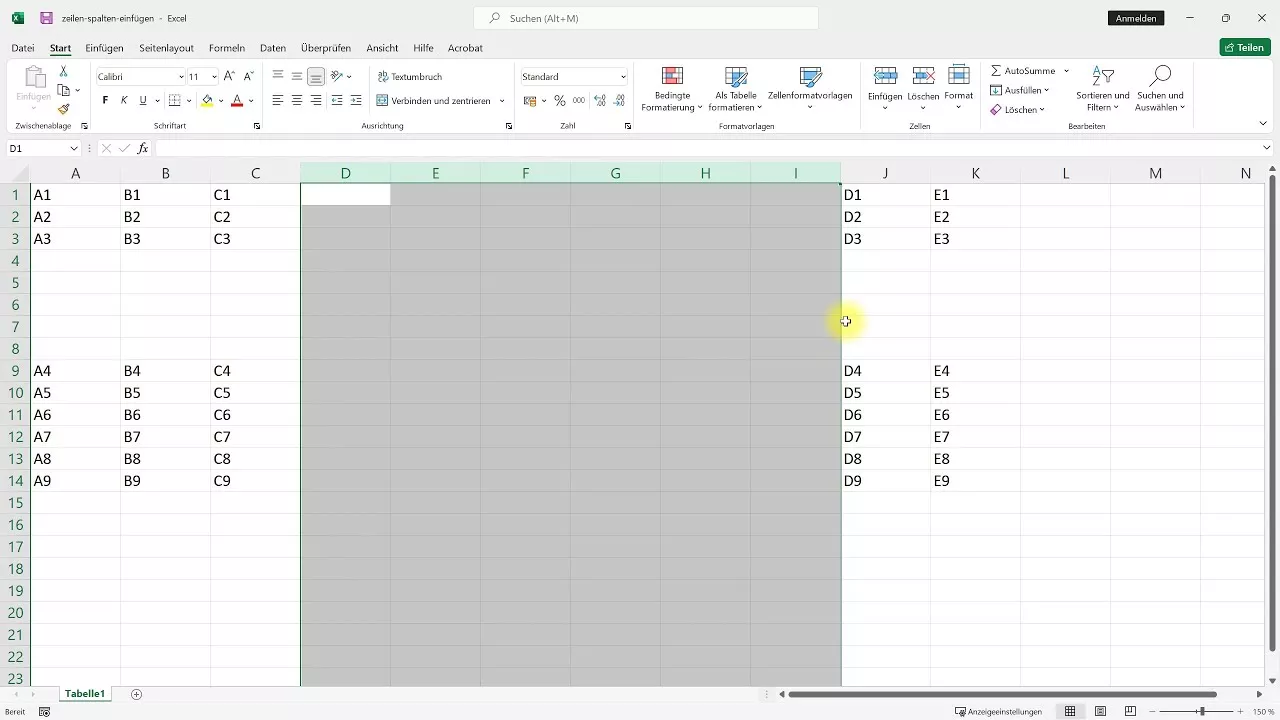This screenshot has width=1280, height=720.
Task: Click the text orientation icon
Action: coord(337,76)
